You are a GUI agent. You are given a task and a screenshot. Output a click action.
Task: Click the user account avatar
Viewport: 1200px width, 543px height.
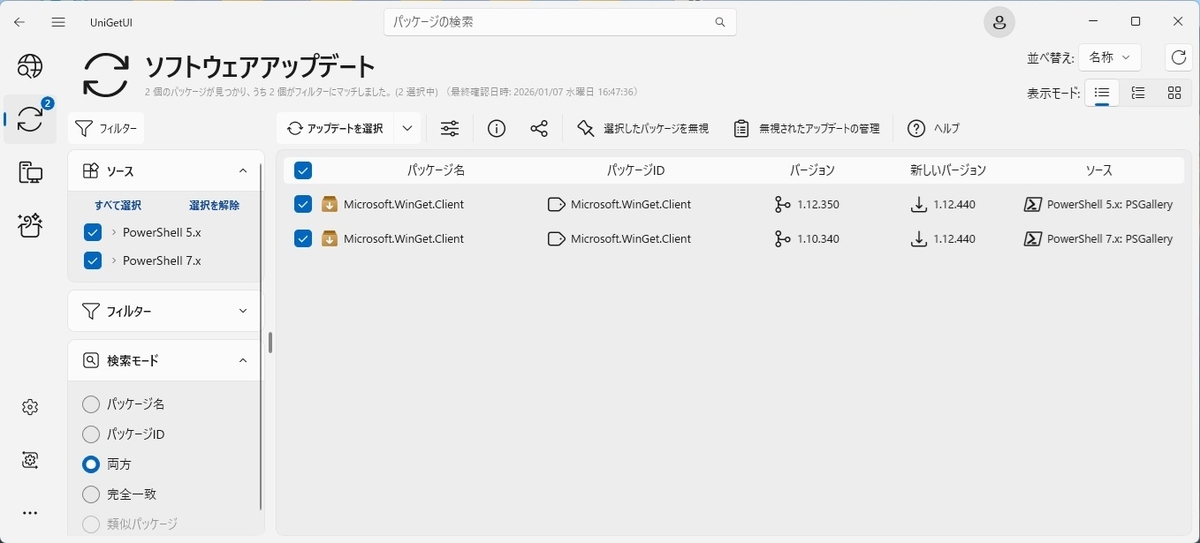[x=1000, y=22]
